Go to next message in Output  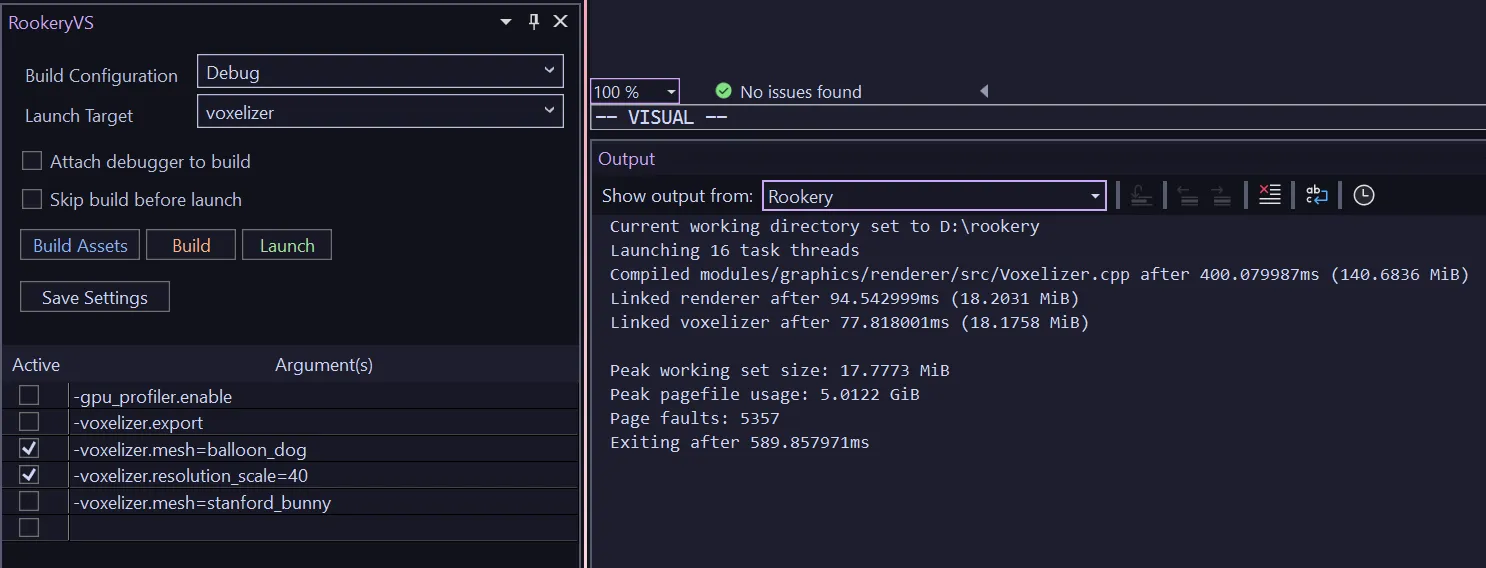coord(1221,196)
